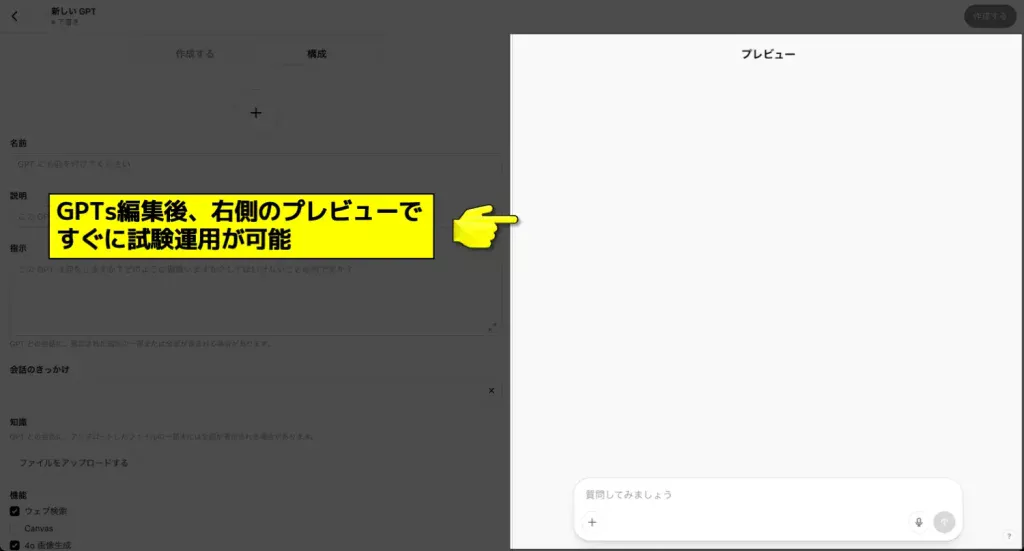Switch to the 作成する tab

click(x=195, y=54)
